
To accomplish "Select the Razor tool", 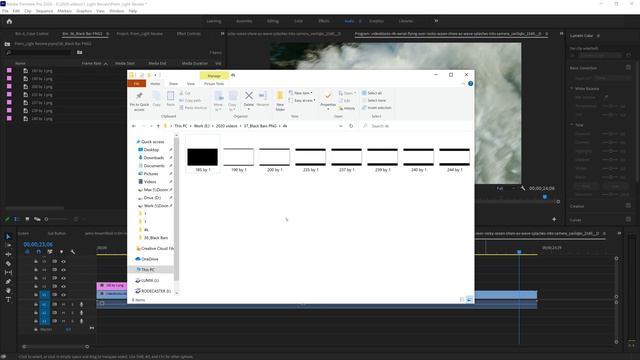I will pos(8,264).
